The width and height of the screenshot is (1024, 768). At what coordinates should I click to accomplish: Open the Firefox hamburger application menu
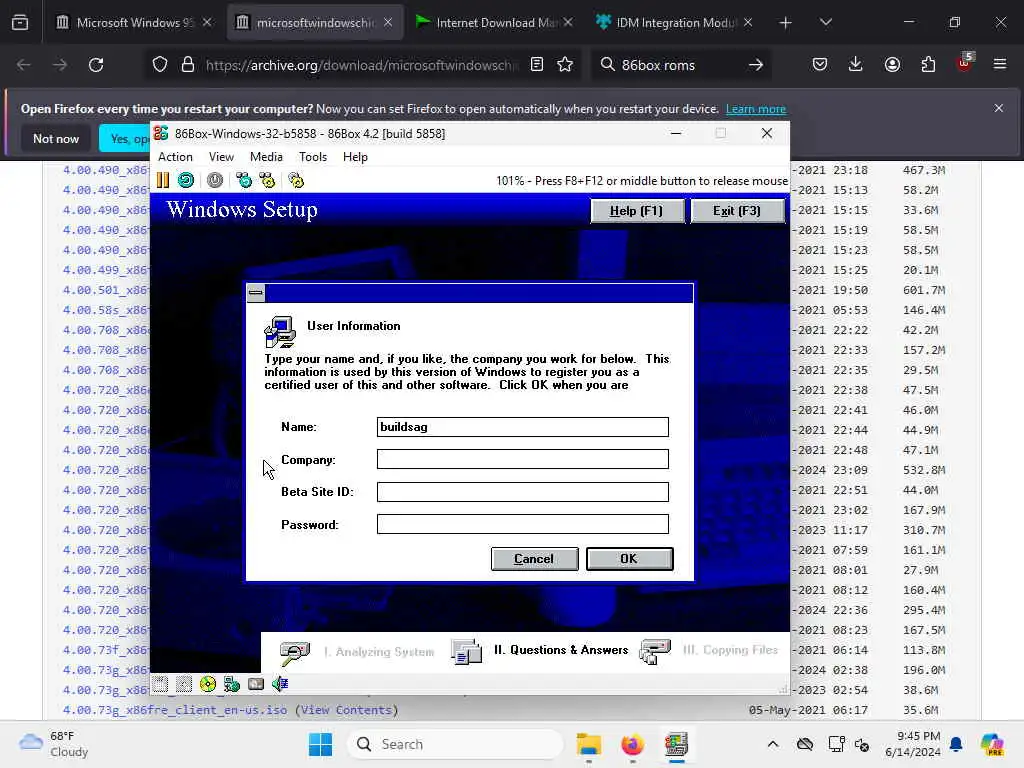pyautogui.click(x=1000, y=65)
